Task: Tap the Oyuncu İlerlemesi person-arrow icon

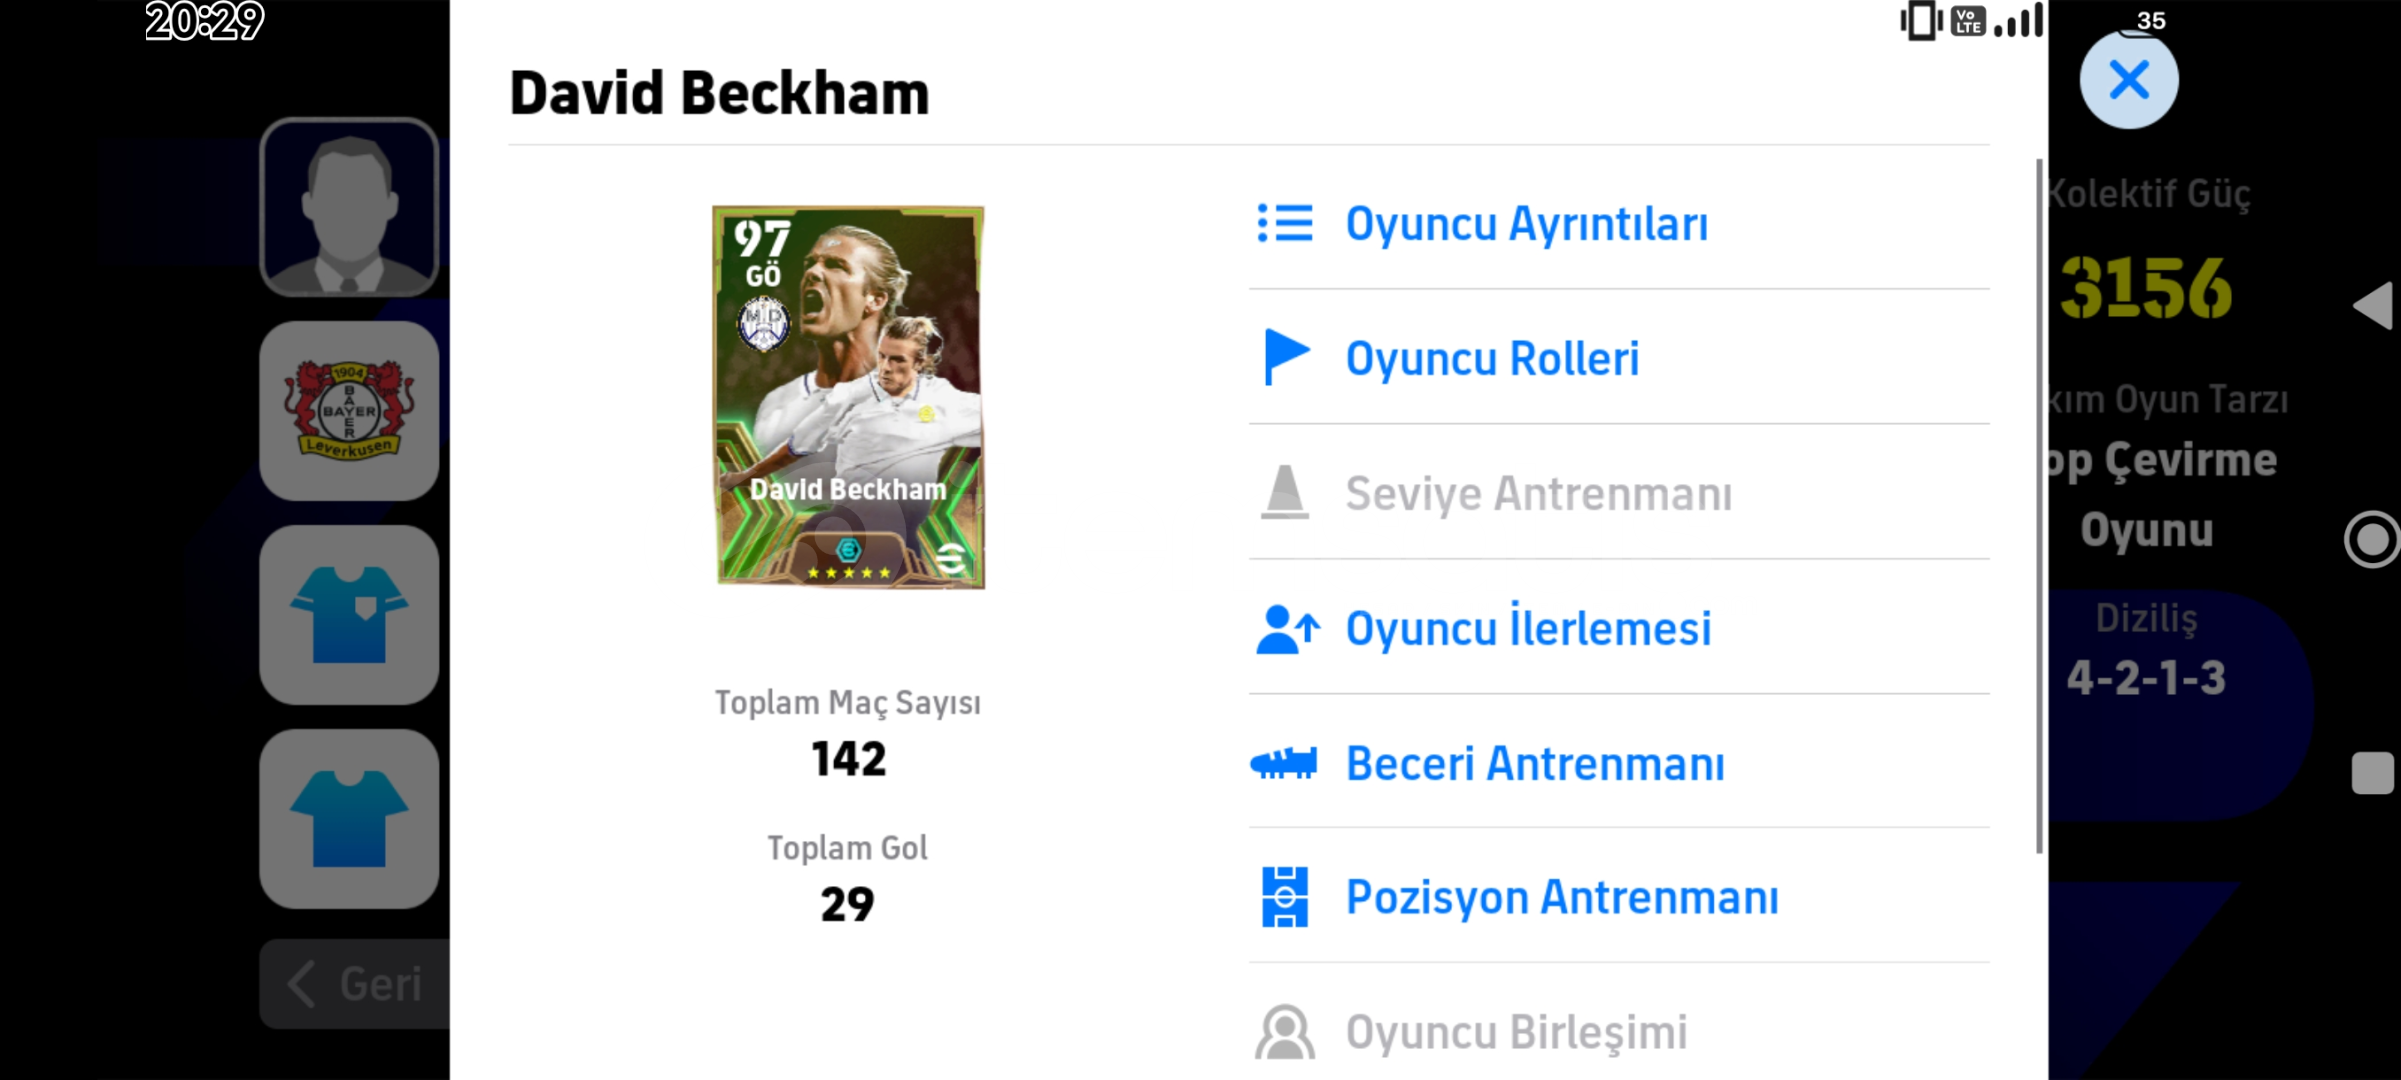Action: pyautogui.click(x=1287, y=629)
